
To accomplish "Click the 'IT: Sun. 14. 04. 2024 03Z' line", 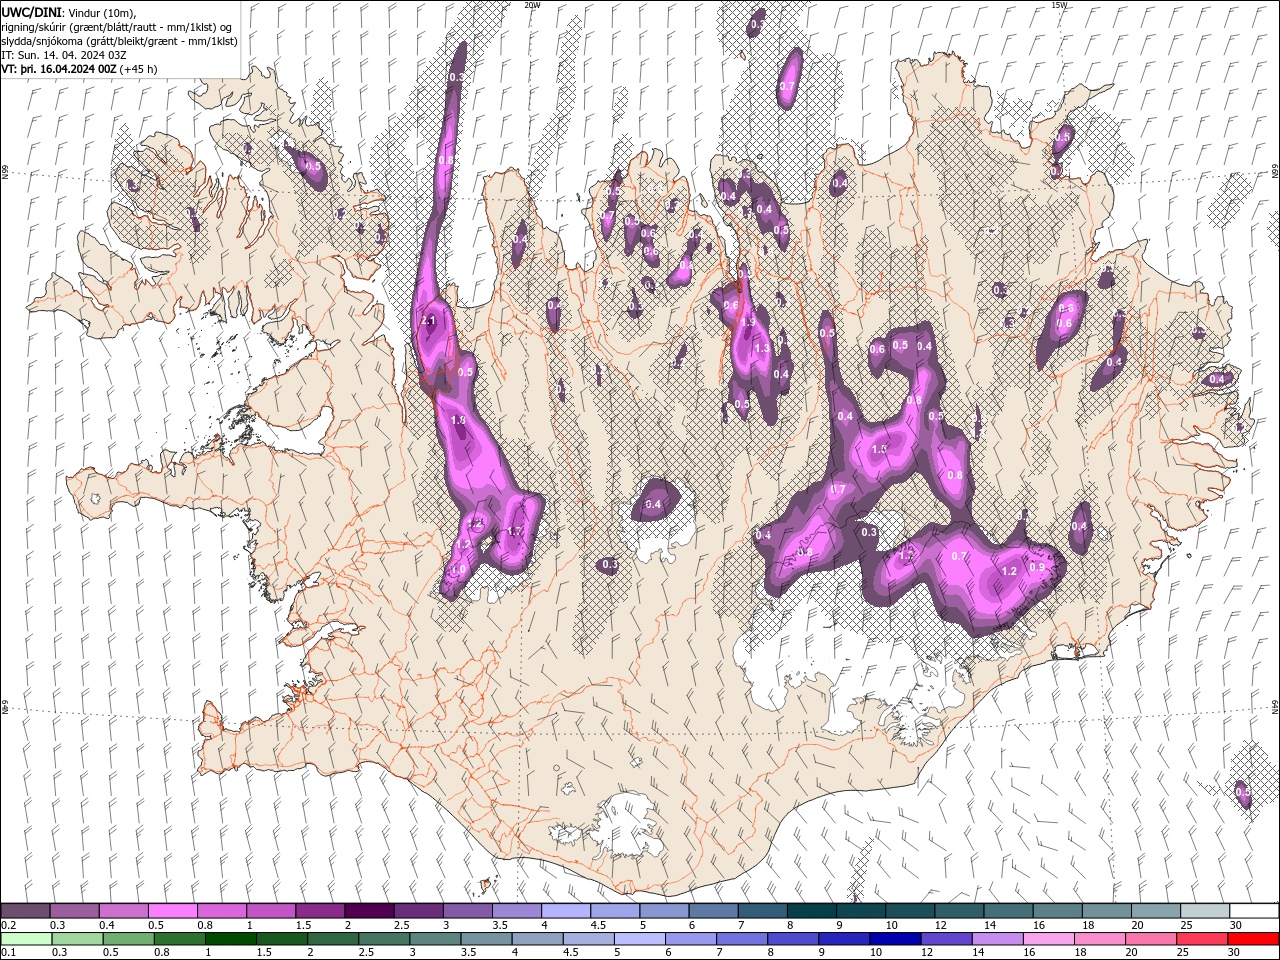I will [x=64, y=55].
